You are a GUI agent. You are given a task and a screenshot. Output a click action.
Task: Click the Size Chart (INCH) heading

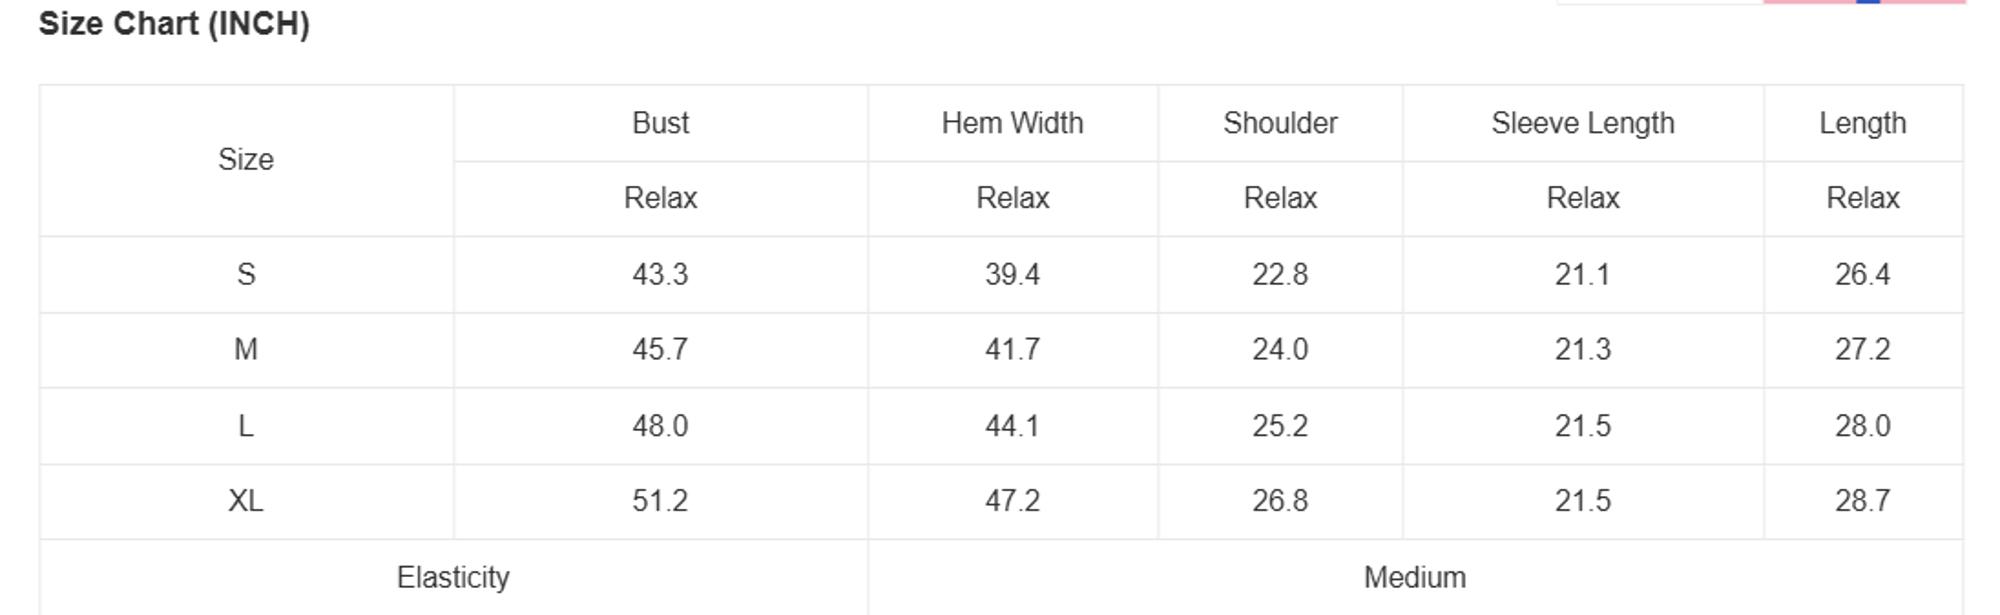(x=174, y=24)
